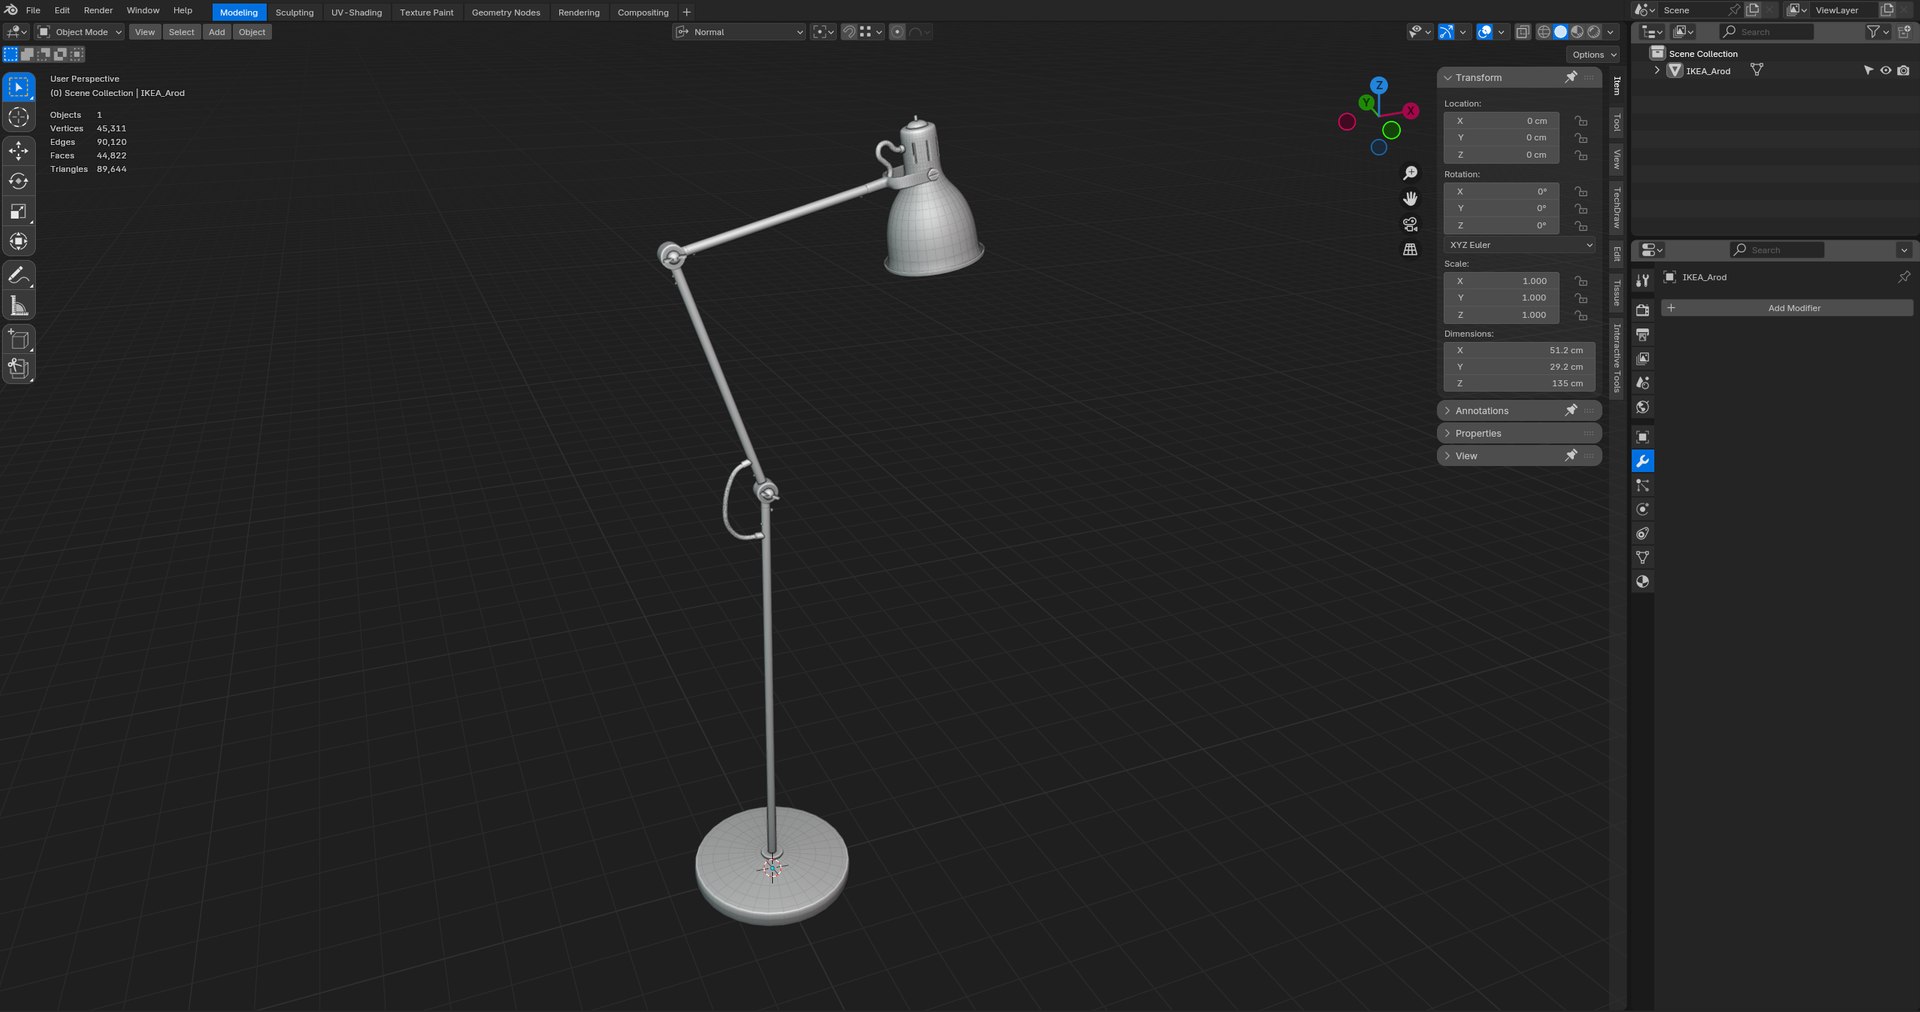Screen dimensions: 1920x1012
Task: Lock Location X value
Action: tap(1581, 121)
